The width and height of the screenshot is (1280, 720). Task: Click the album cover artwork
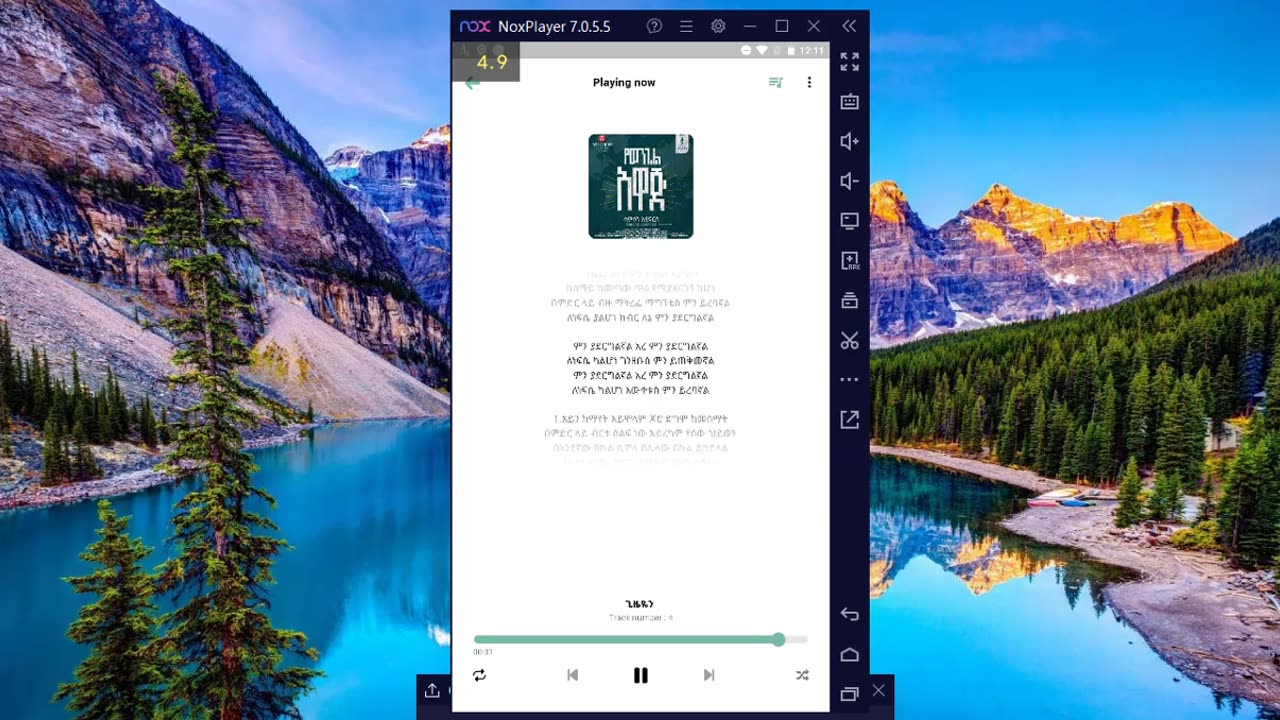641,186
